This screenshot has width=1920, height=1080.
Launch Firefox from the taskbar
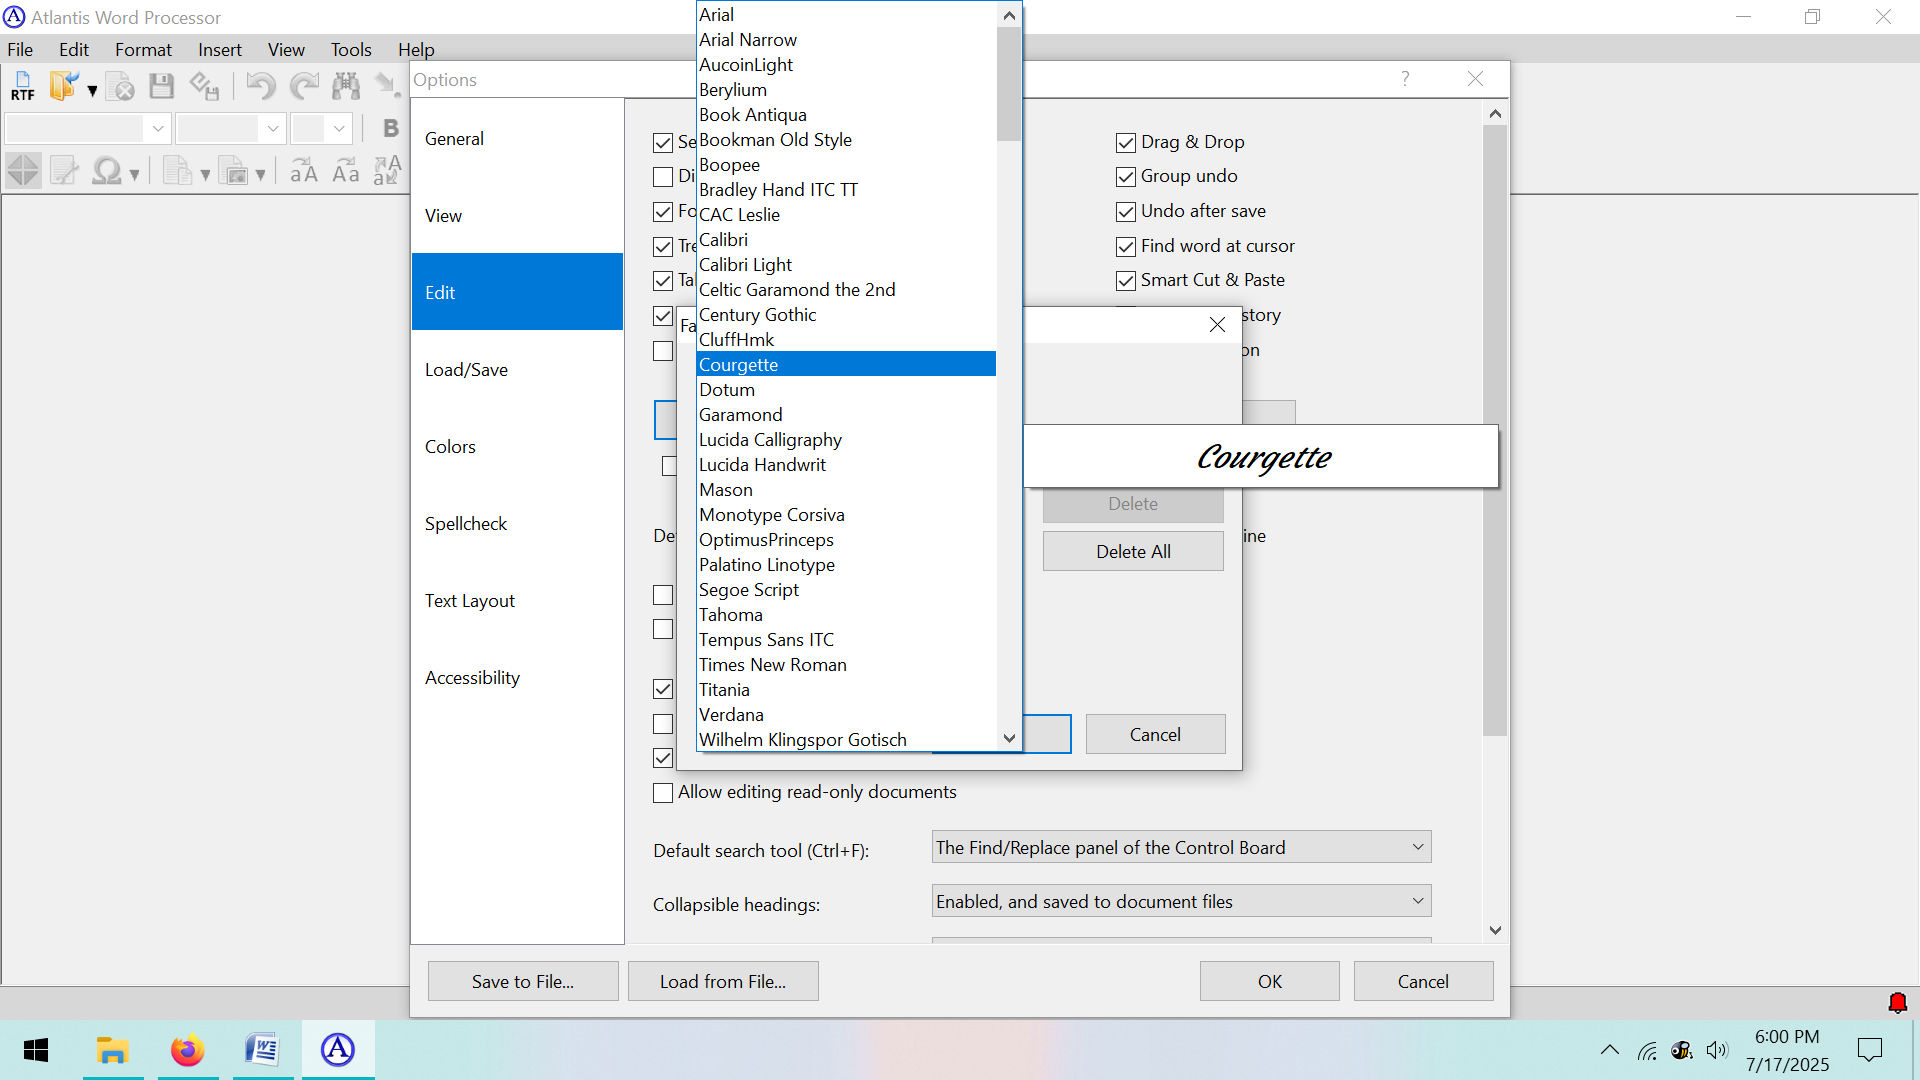187,1050
